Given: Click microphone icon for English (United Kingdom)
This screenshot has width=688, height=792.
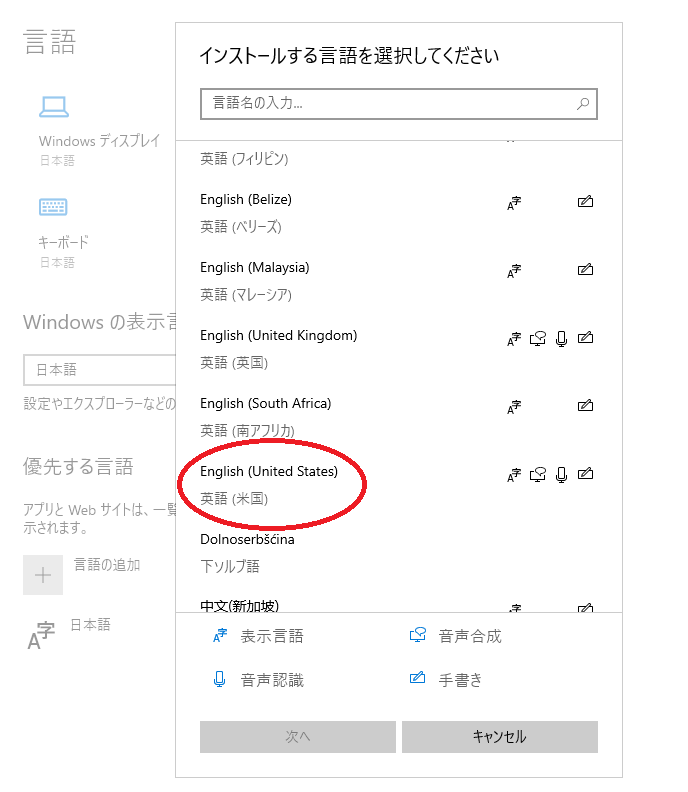Looking at the screenshot, I should [x=561, y=339].
